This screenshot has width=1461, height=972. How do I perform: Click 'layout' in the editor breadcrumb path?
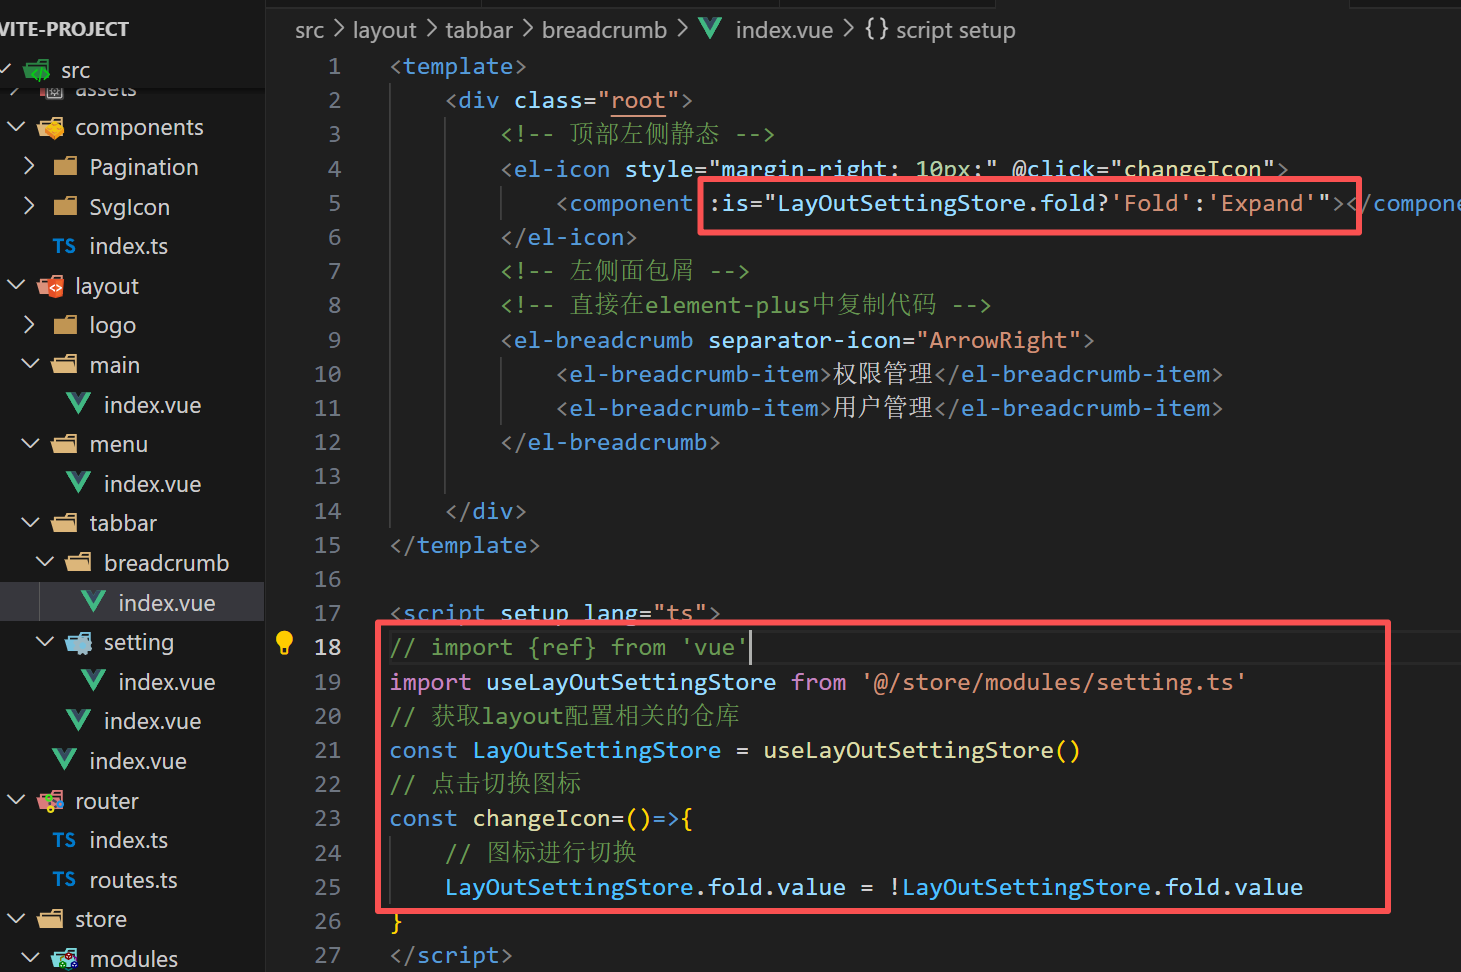[x=384, y=30]
